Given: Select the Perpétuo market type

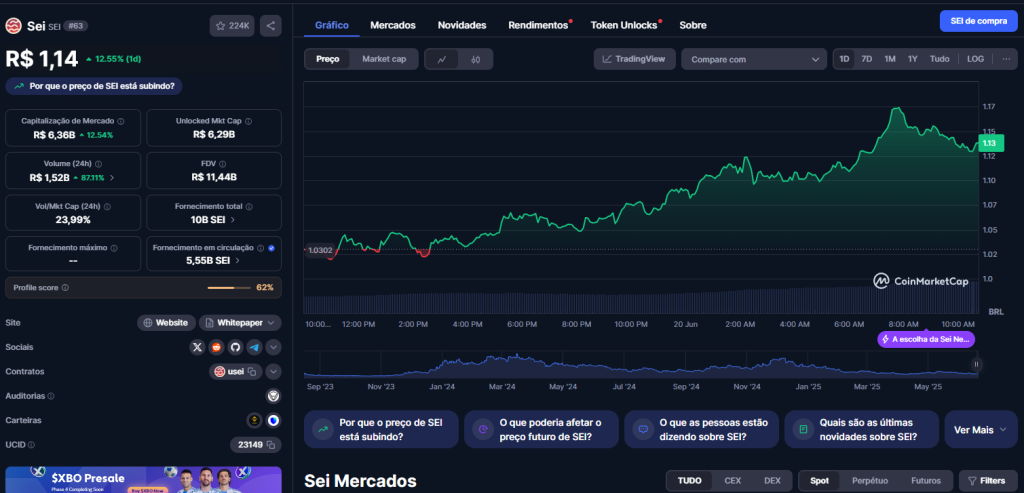Looking at the screenshot, I should [x=871, y=481].
